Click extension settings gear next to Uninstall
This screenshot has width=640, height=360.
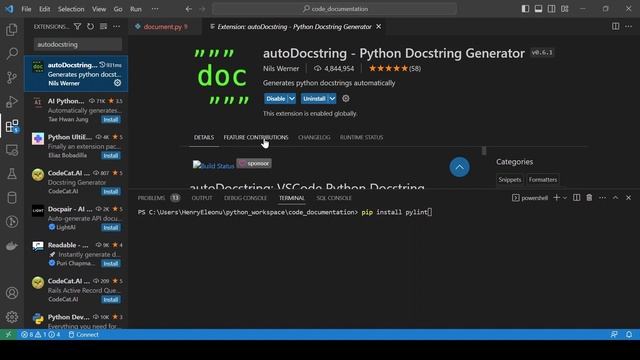pos(346,98)
